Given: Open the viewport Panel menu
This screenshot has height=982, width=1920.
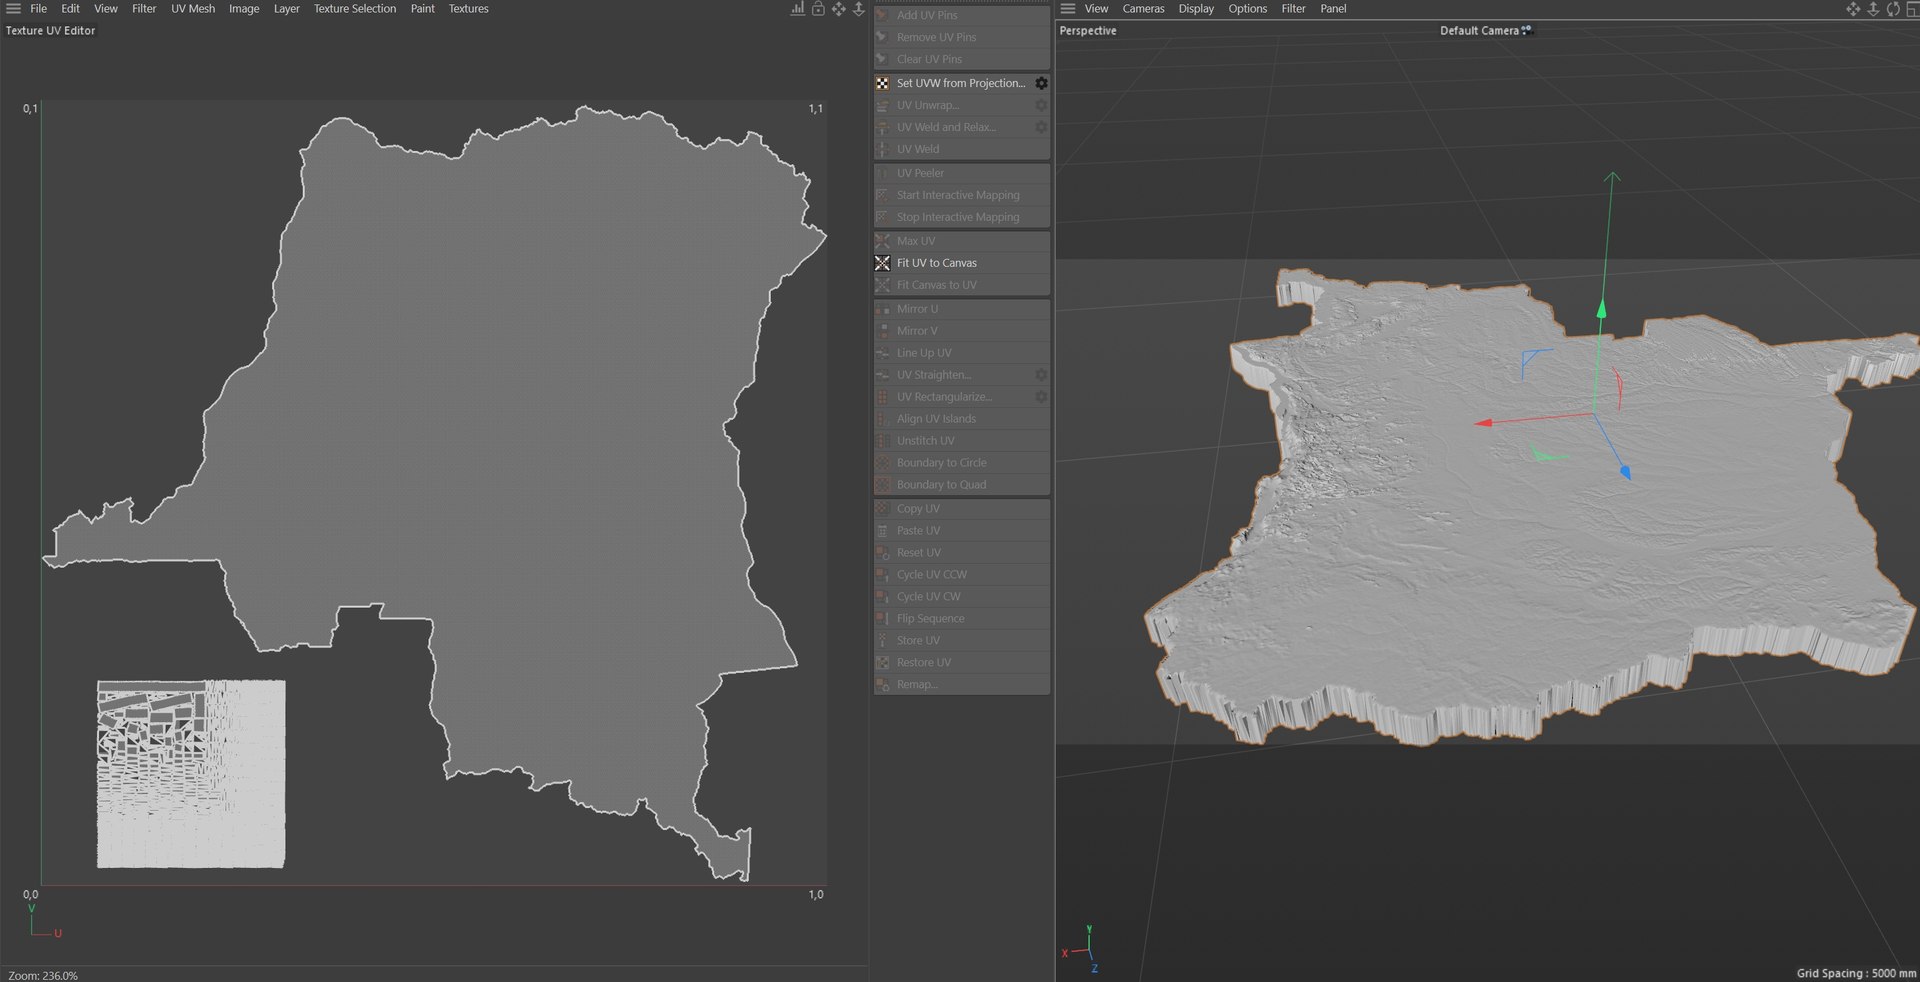Looking at the screenshot, I should 1333,8.
